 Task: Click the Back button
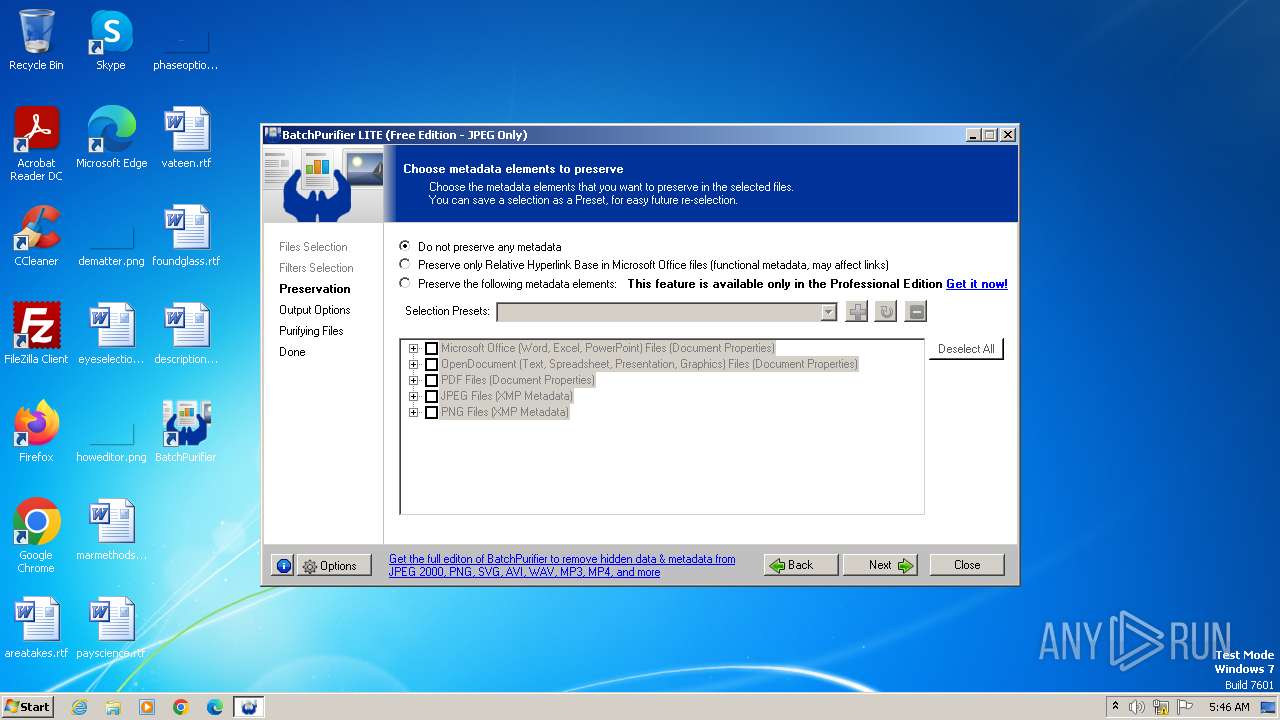(801, 565)
